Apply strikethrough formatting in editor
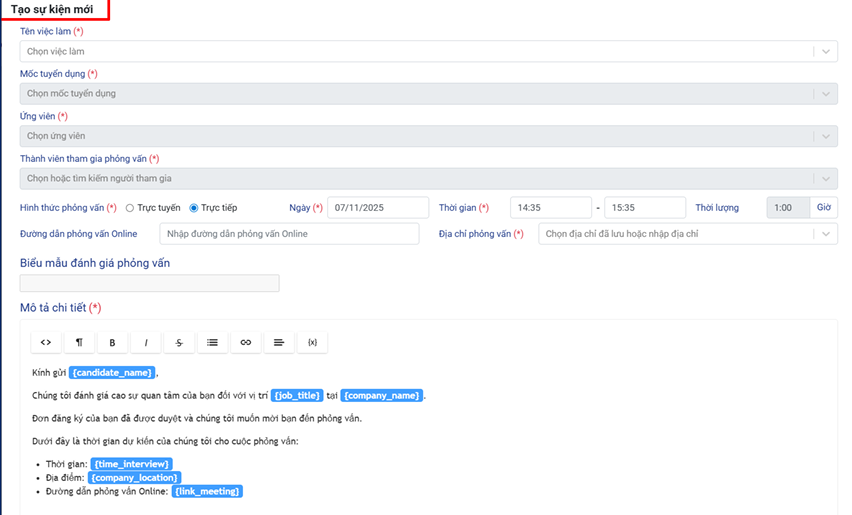The width and height of the screenshot is (852, 515). tap(179, 343)
